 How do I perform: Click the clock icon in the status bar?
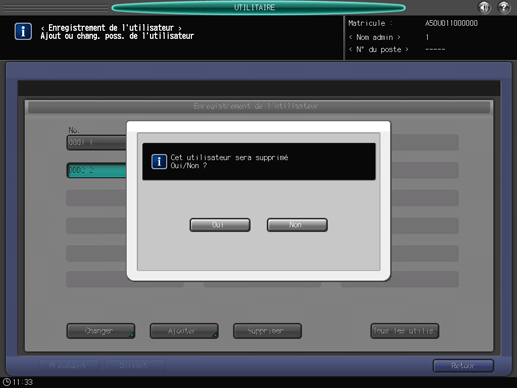(x=6, y=382)
